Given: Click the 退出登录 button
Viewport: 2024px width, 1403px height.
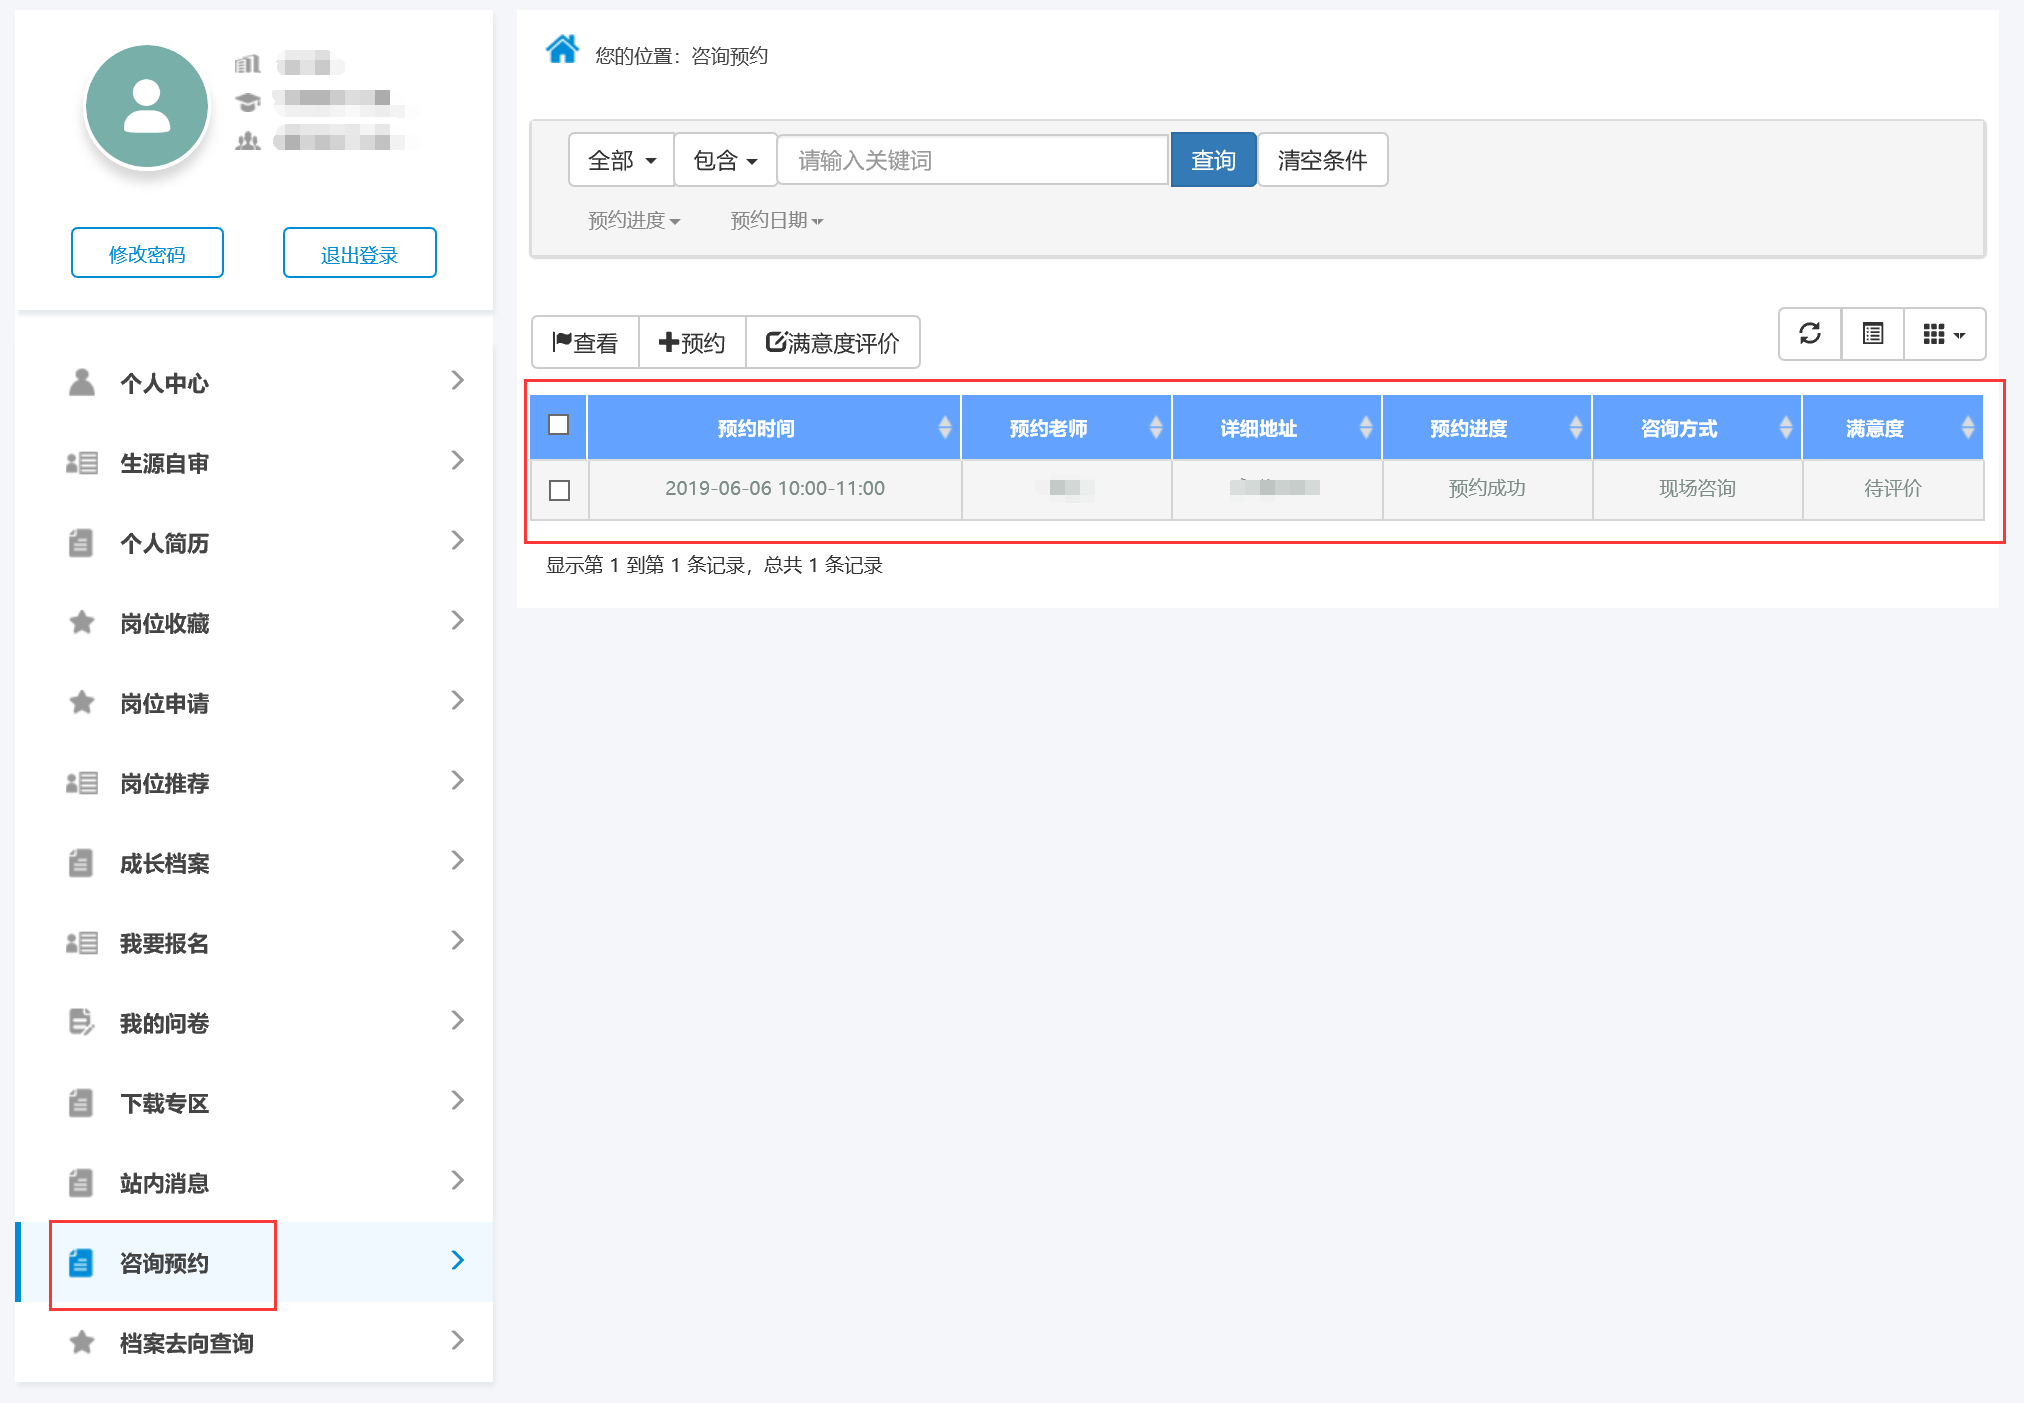Looking at the screenshot, I should coord(360,254).
